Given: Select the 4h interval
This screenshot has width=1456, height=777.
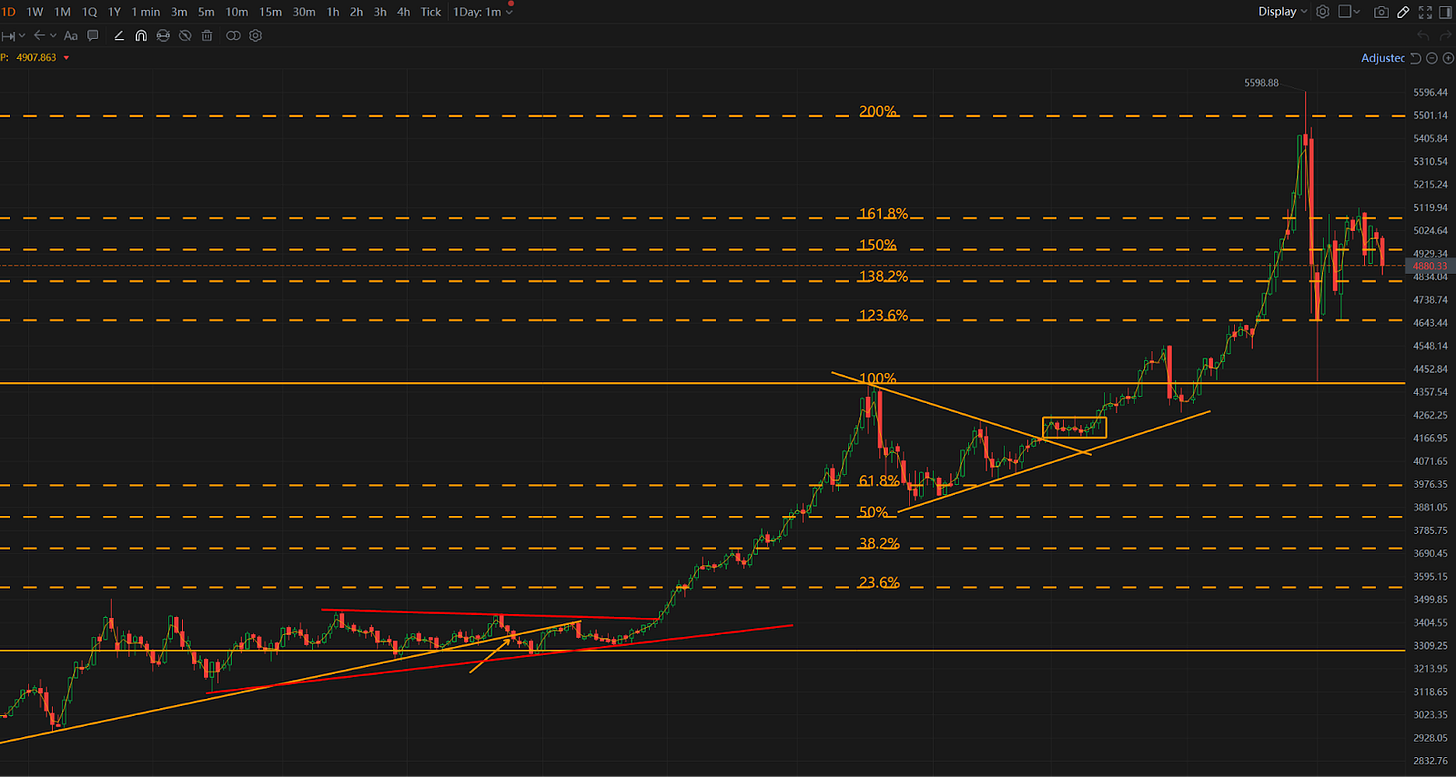Looking at the screenshot, I should (x=403, y=12).
